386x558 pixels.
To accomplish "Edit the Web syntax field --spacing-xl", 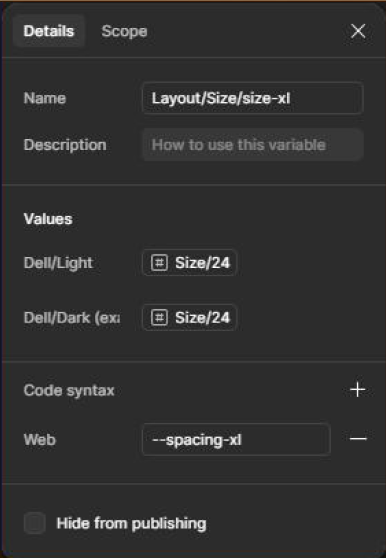I will pos(236,439).
